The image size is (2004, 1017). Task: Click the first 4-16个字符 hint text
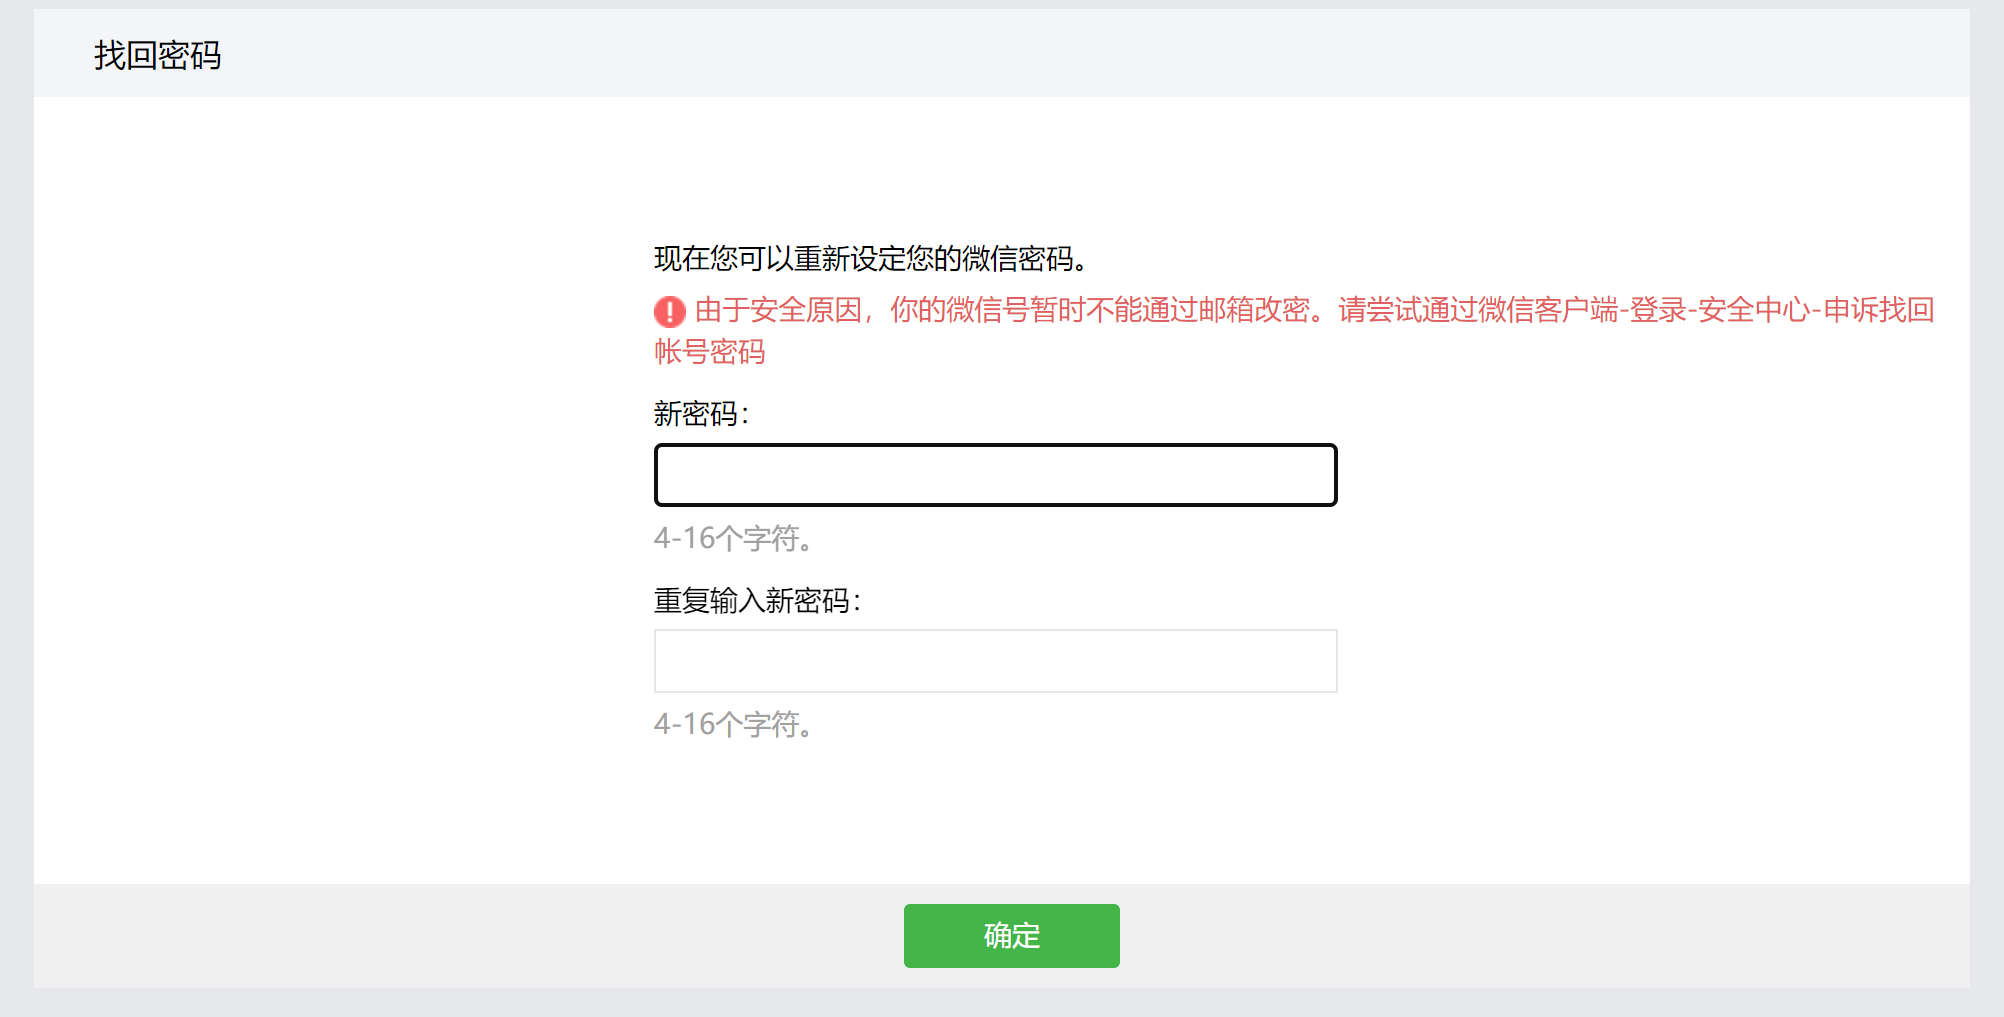[731, 539]
